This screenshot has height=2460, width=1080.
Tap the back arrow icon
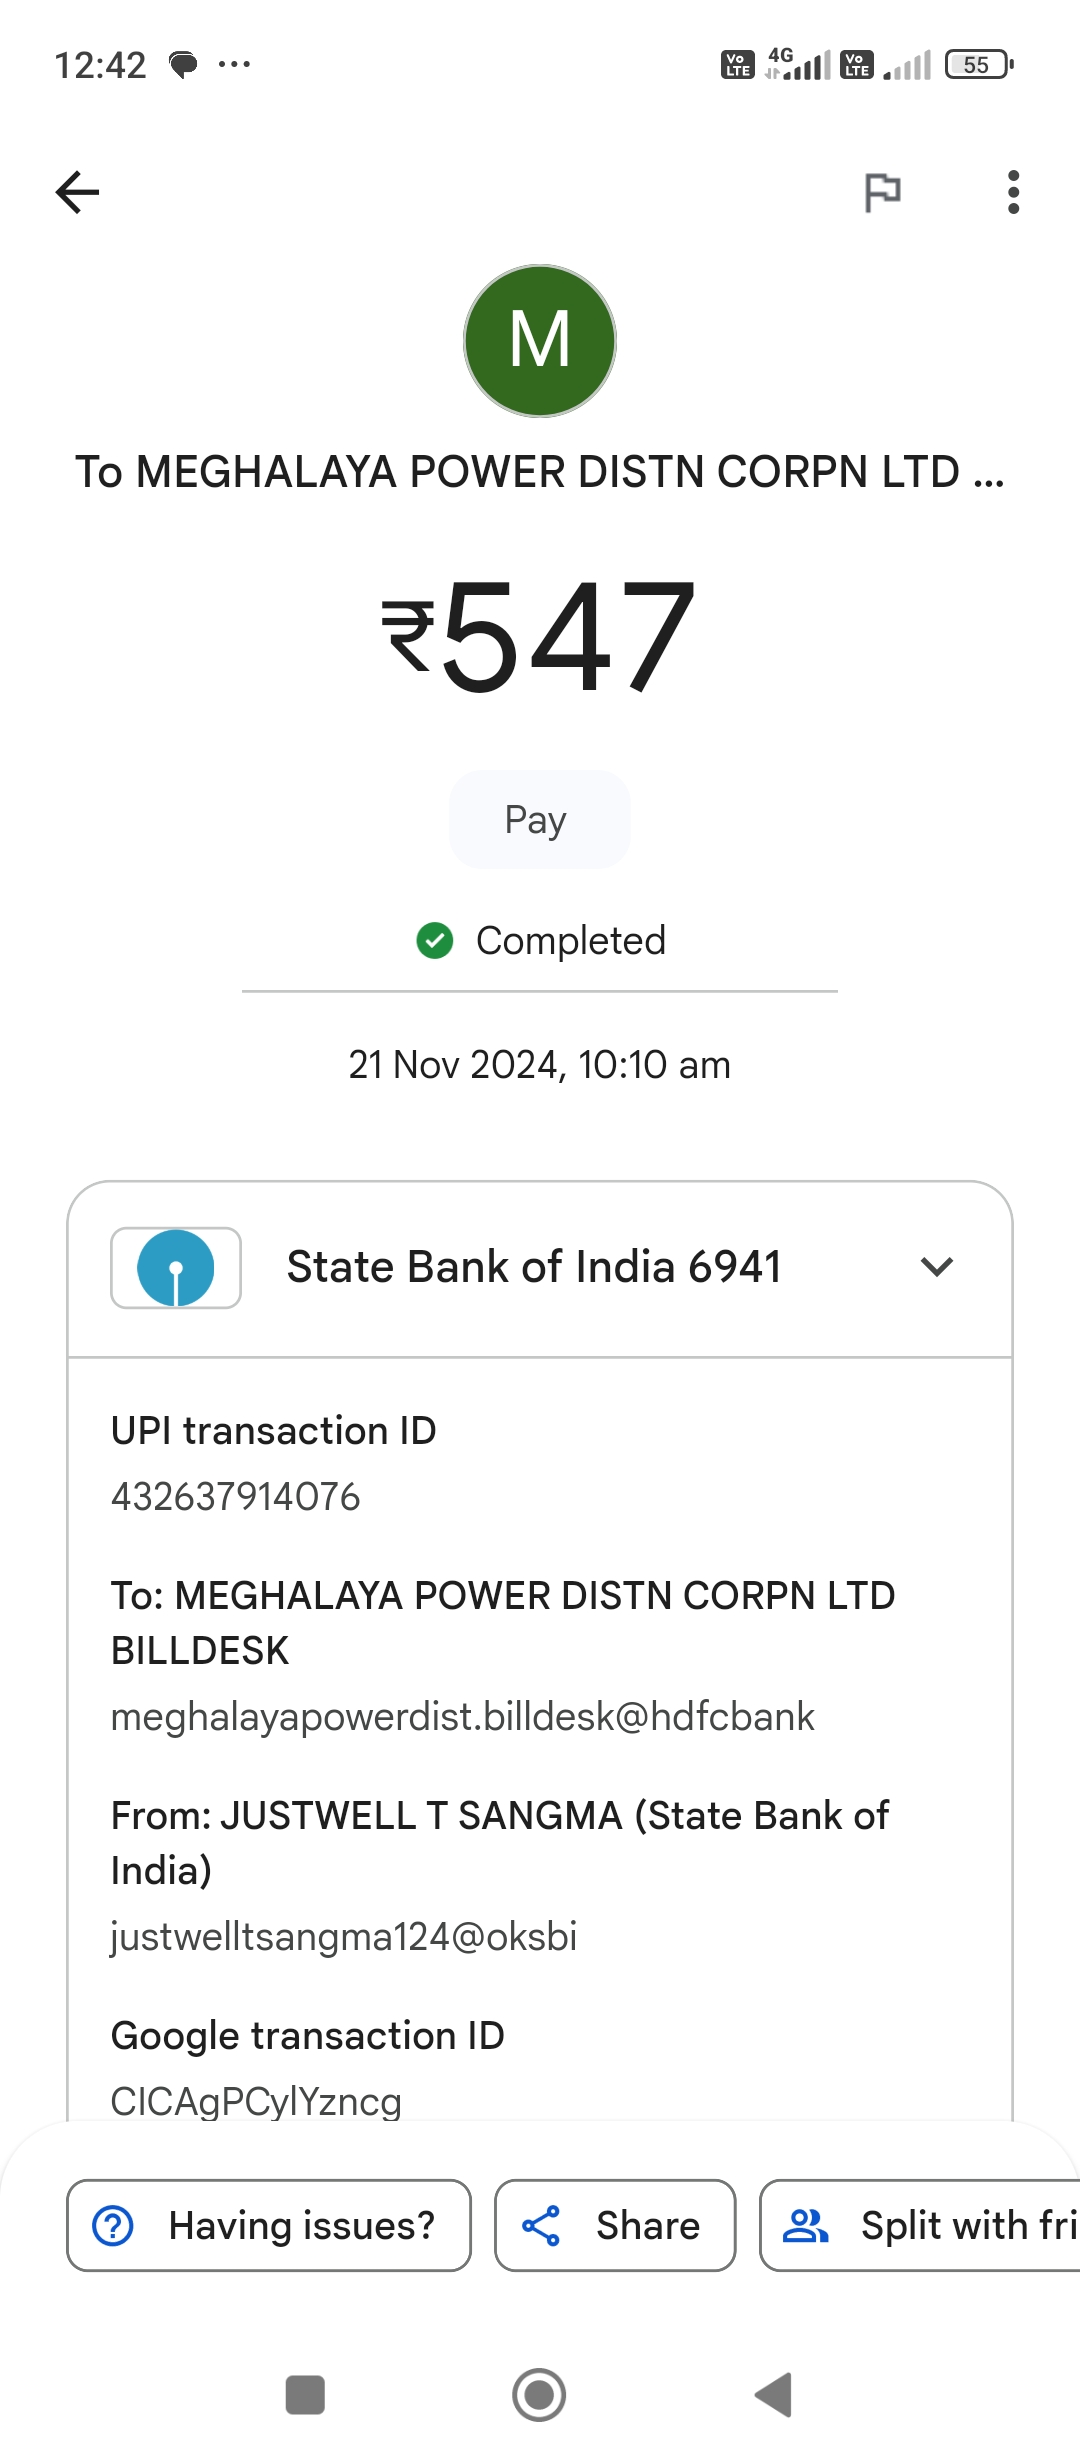77,192
